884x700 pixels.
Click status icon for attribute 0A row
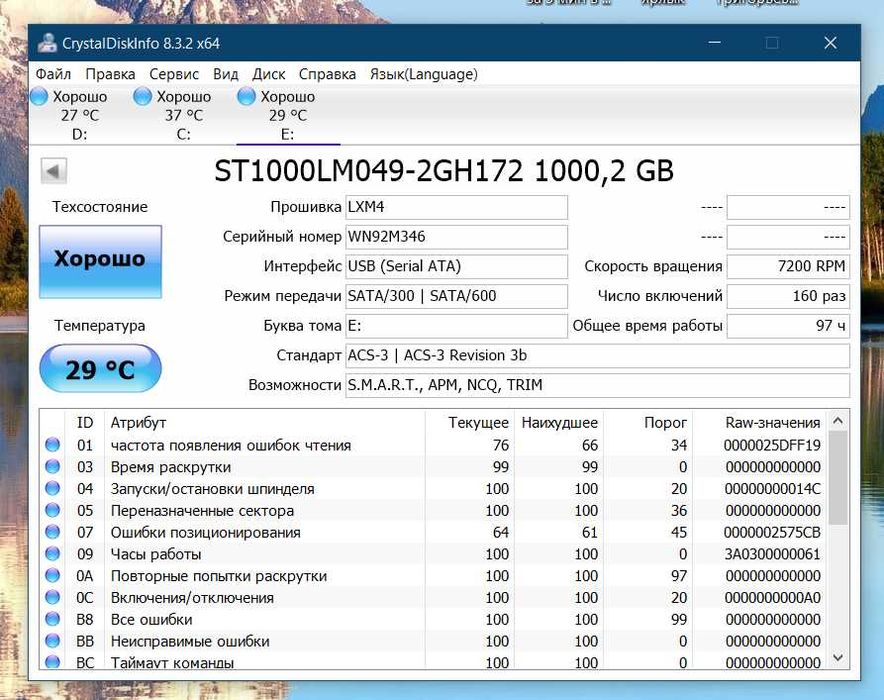click(52, 575)
